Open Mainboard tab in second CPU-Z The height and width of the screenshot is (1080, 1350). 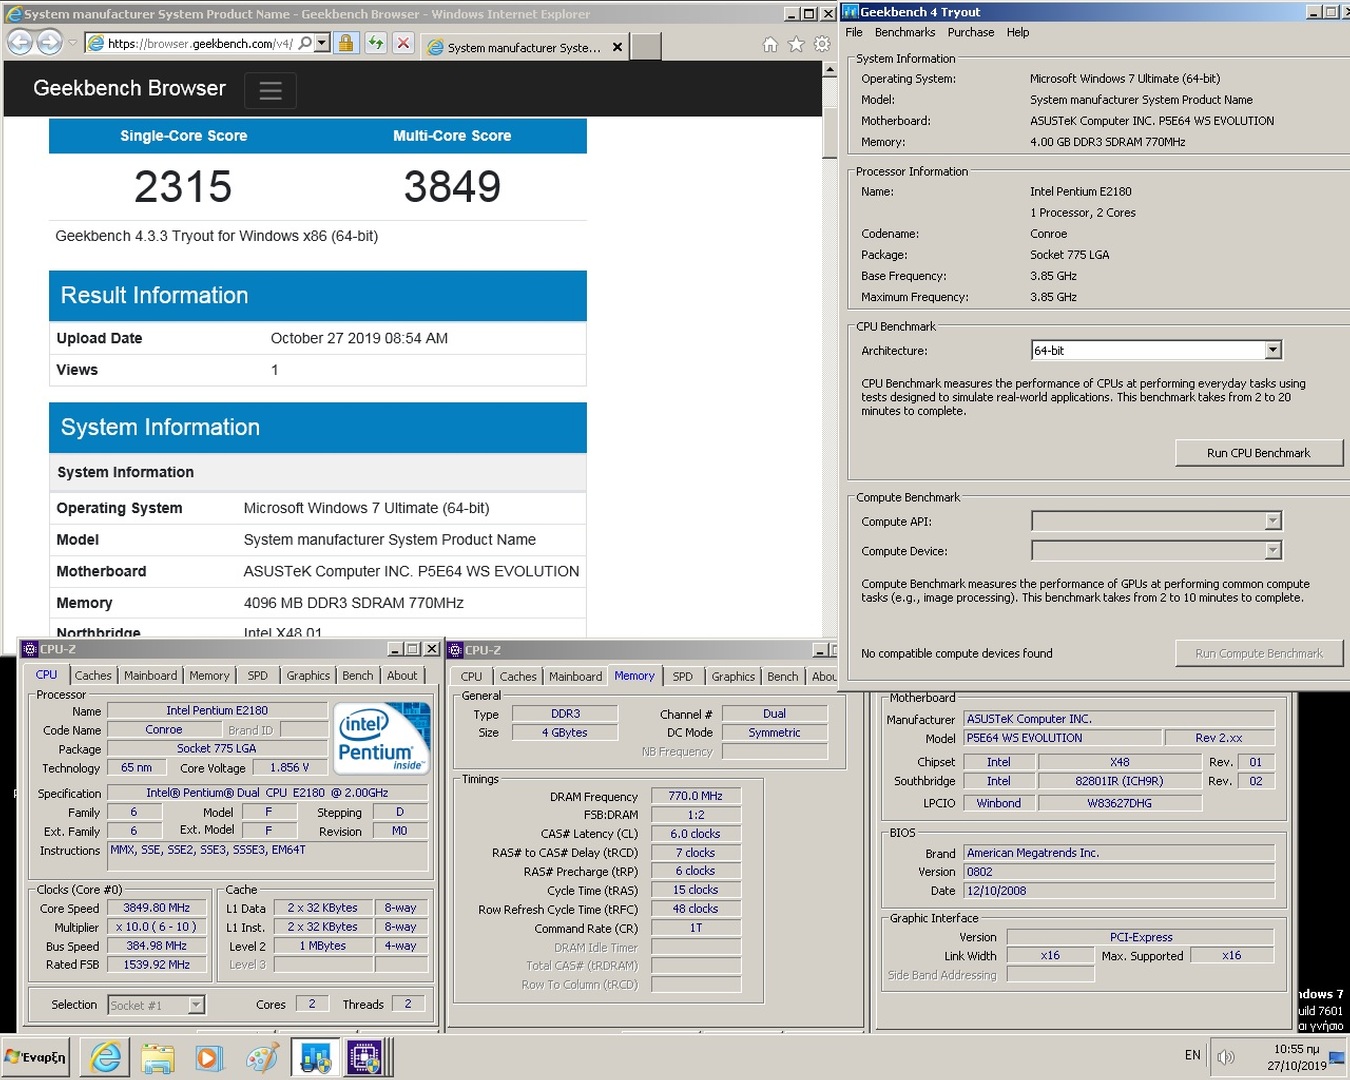pos(575,677)
